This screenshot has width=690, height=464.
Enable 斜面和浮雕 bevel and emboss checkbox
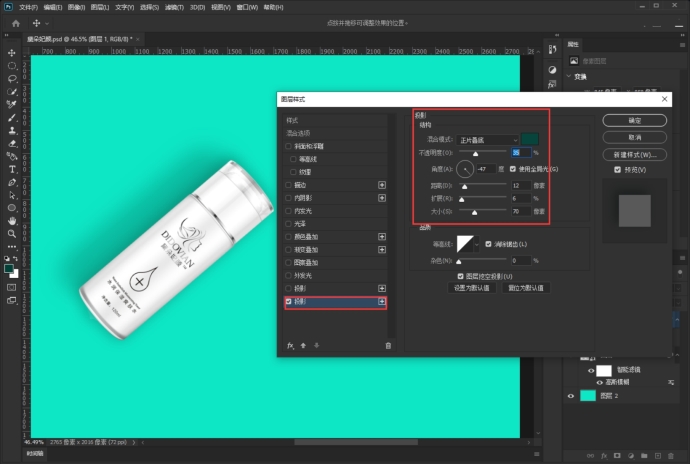[289, 146]
